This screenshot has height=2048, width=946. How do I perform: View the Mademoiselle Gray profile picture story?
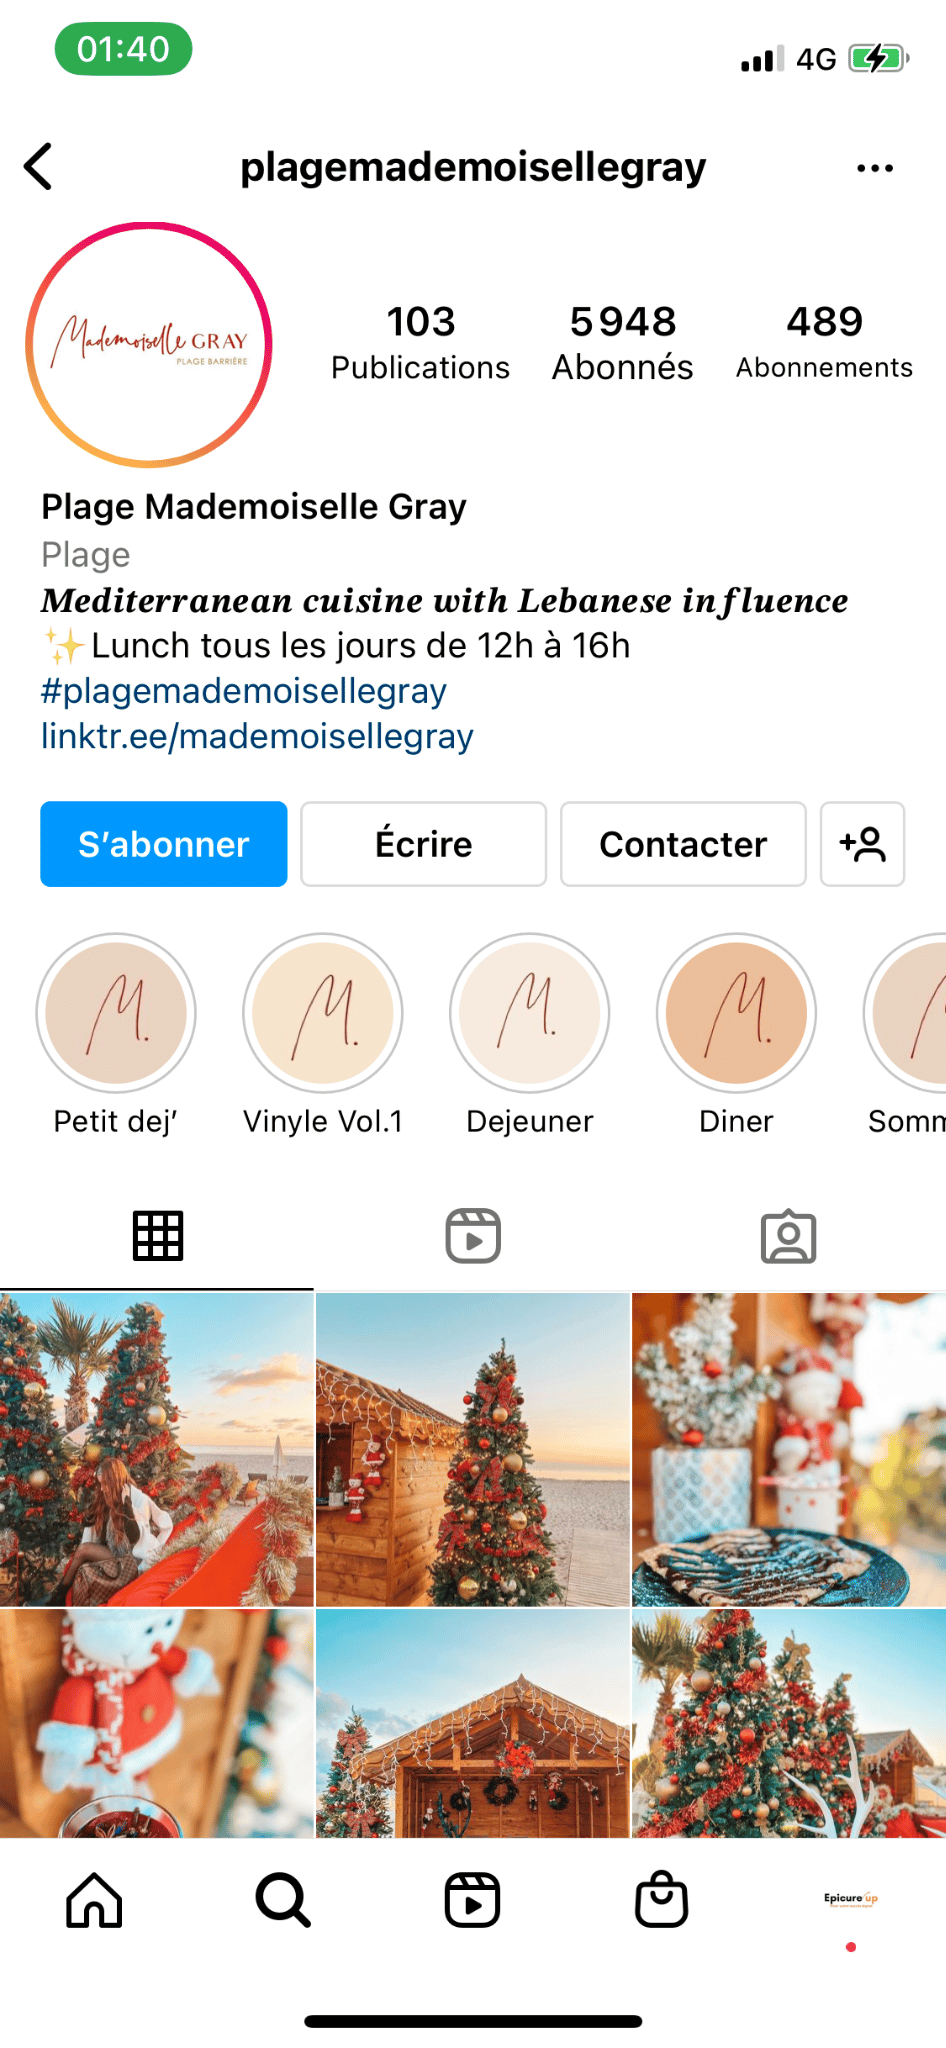(149, 345)
